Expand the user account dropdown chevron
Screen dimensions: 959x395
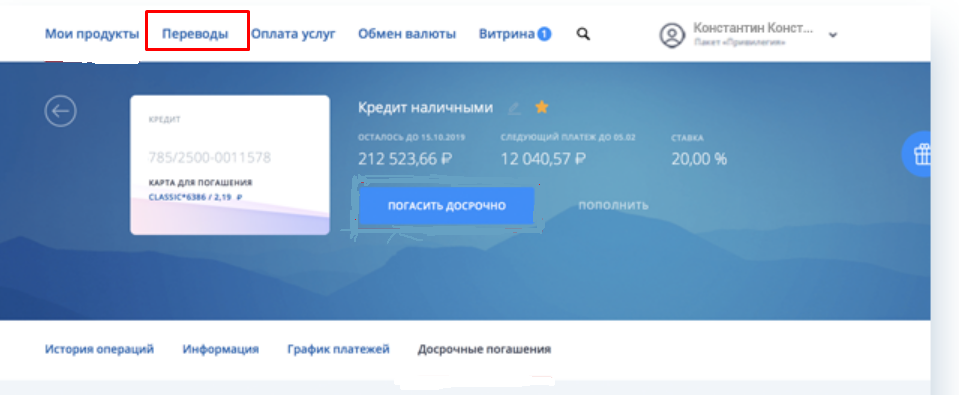pos(832,35)
